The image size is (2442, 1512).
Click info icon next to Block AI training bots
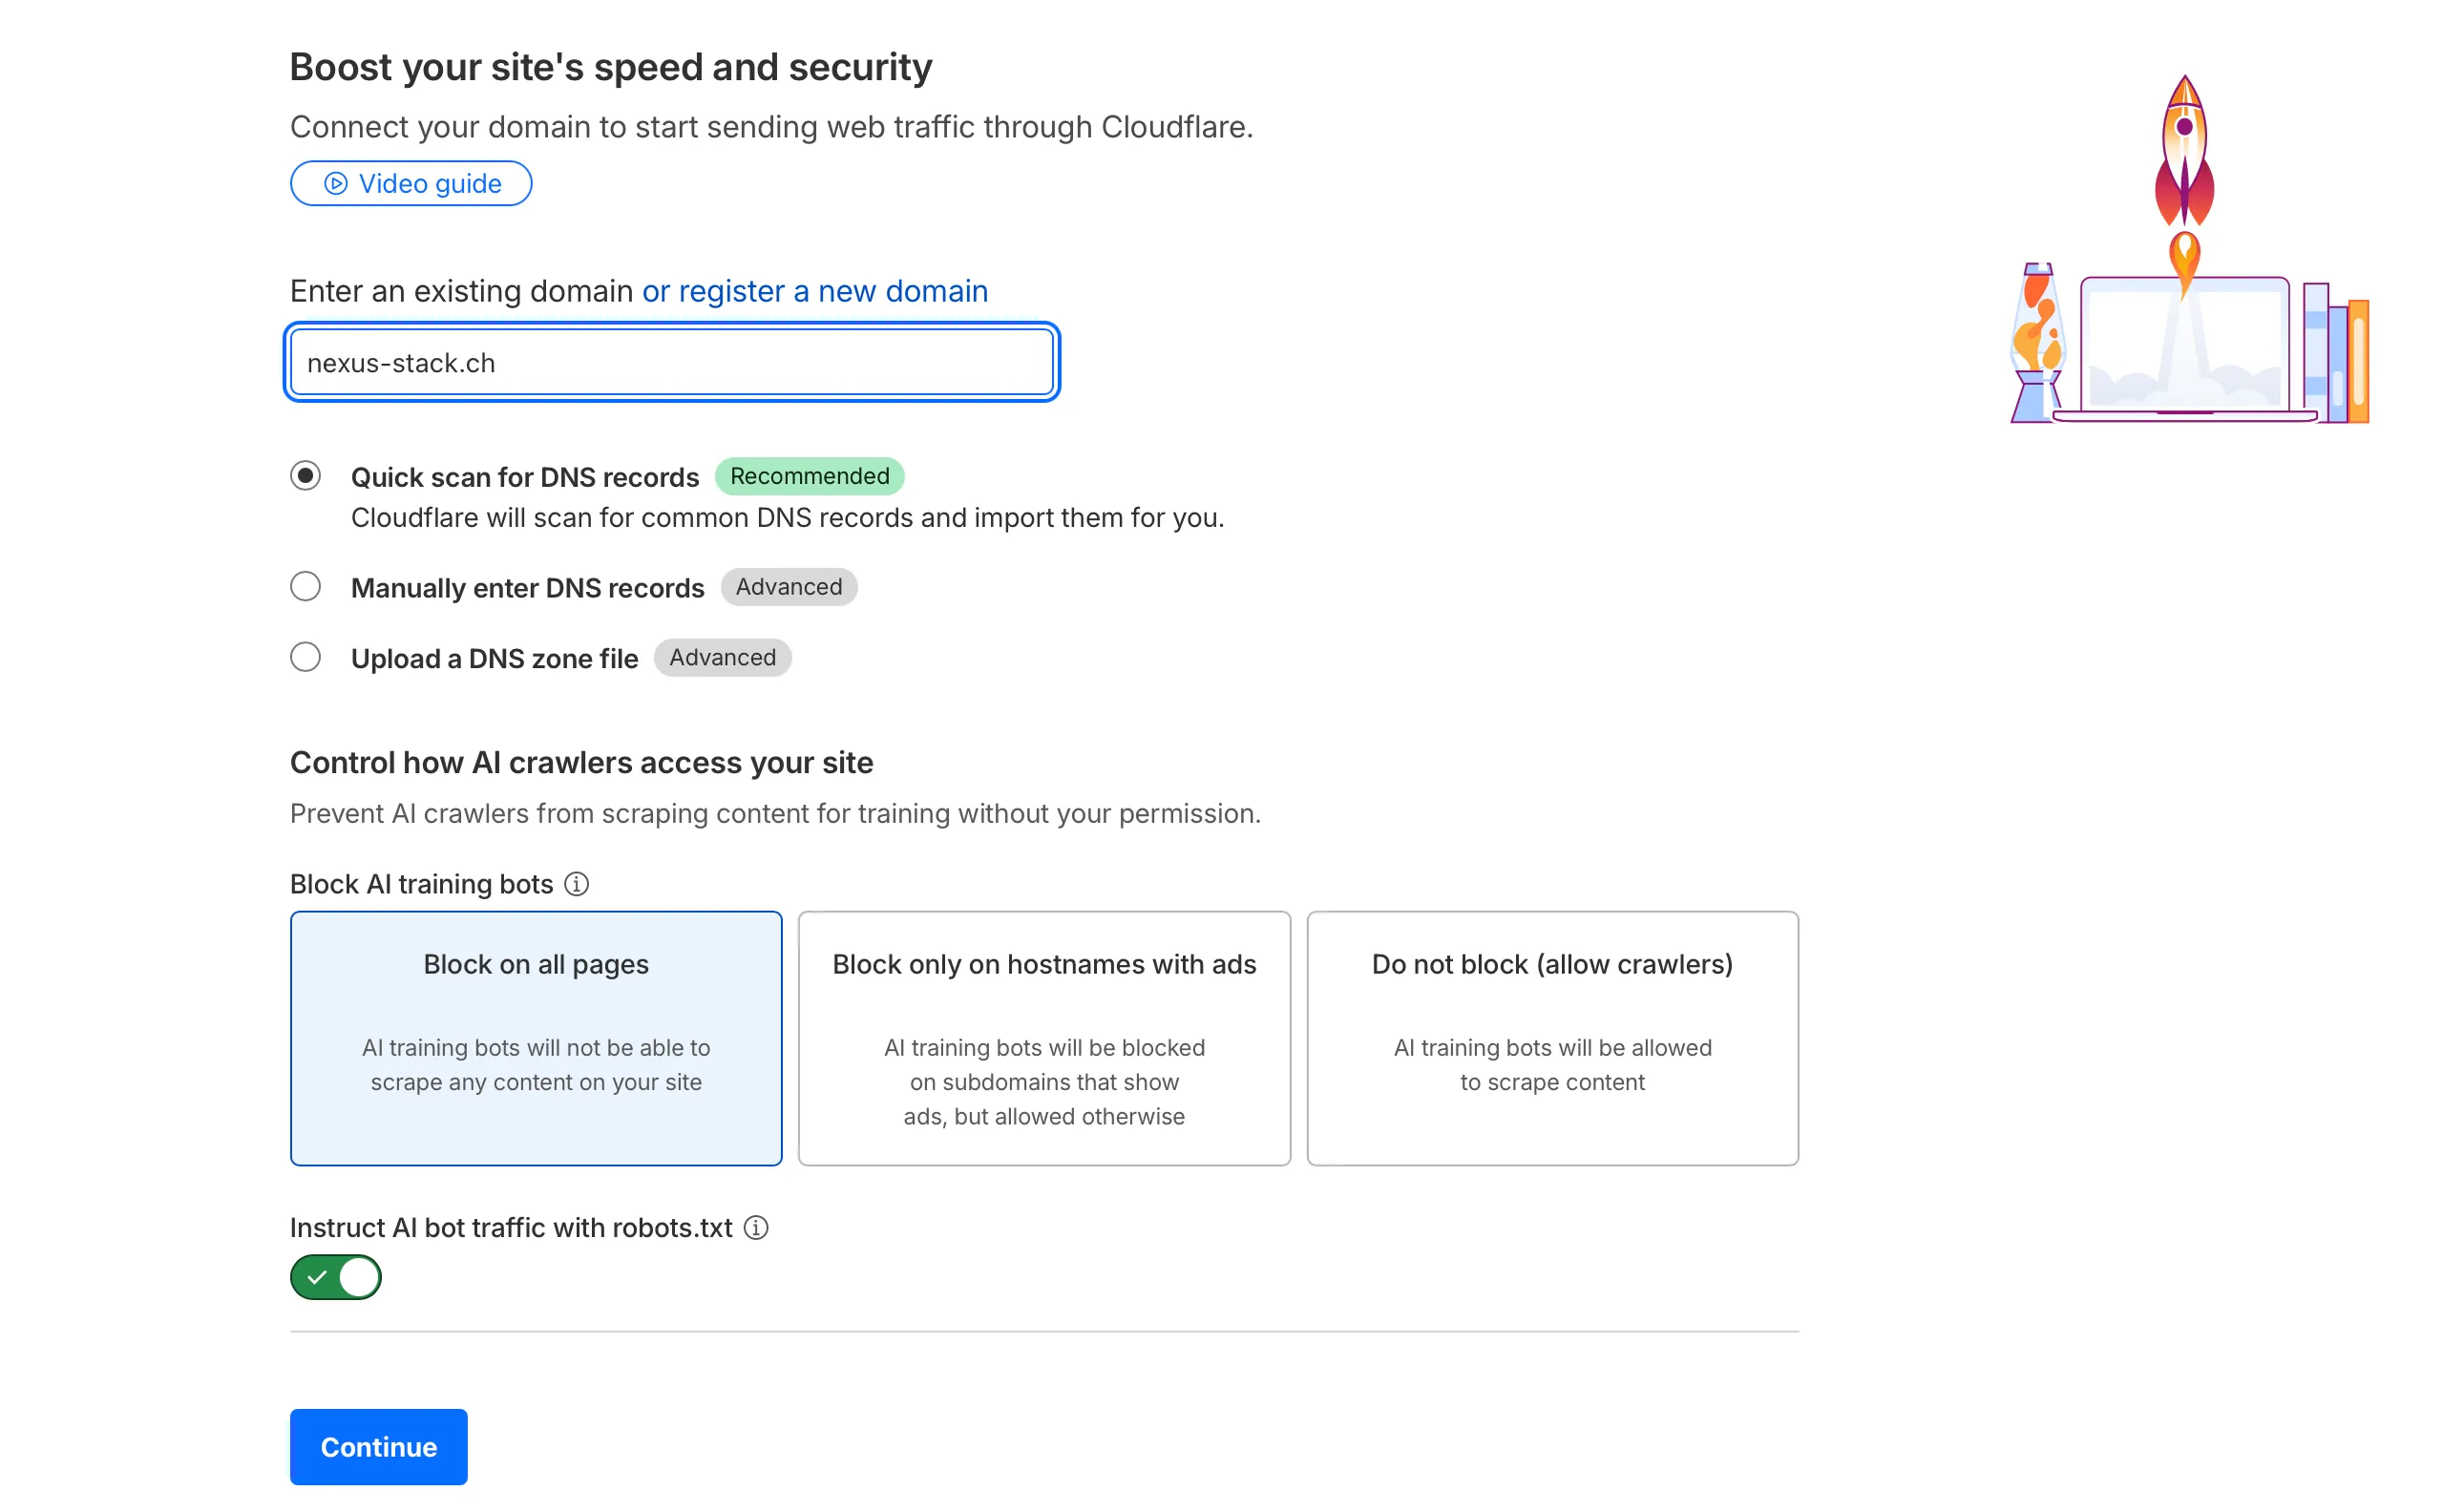(x=576, y=884)
